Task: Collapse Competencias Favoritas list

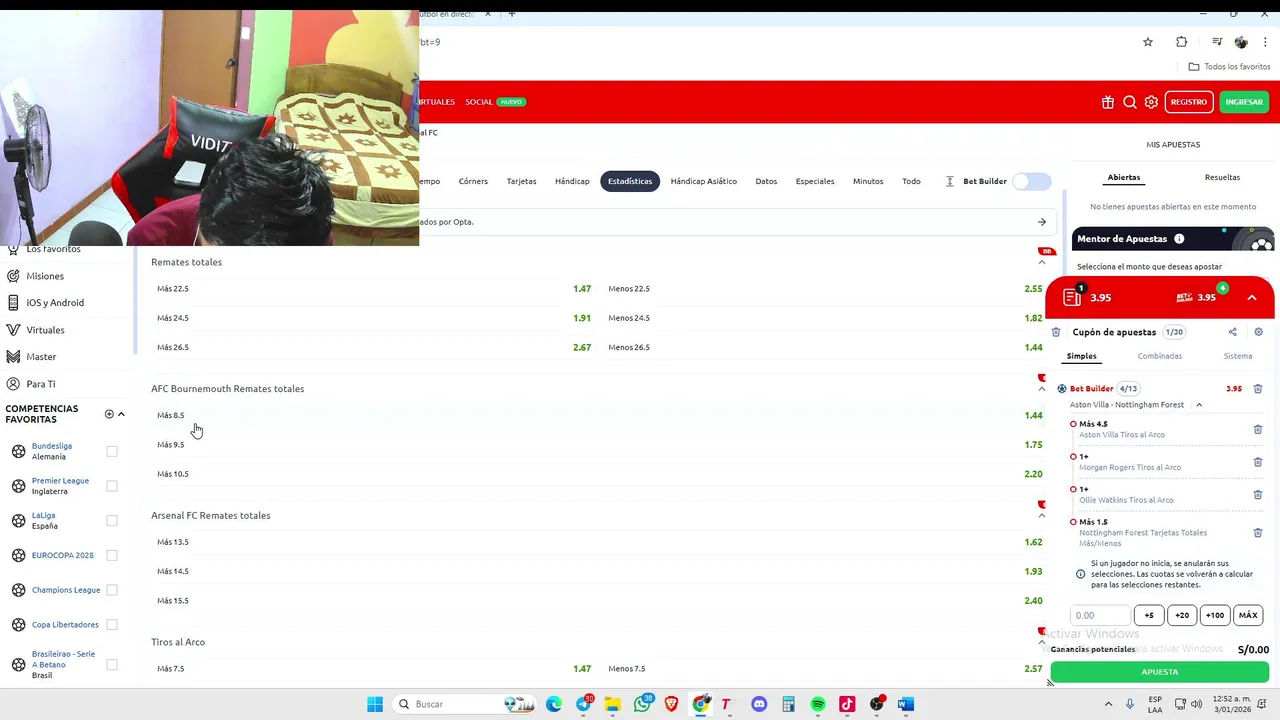Action: 122,414
